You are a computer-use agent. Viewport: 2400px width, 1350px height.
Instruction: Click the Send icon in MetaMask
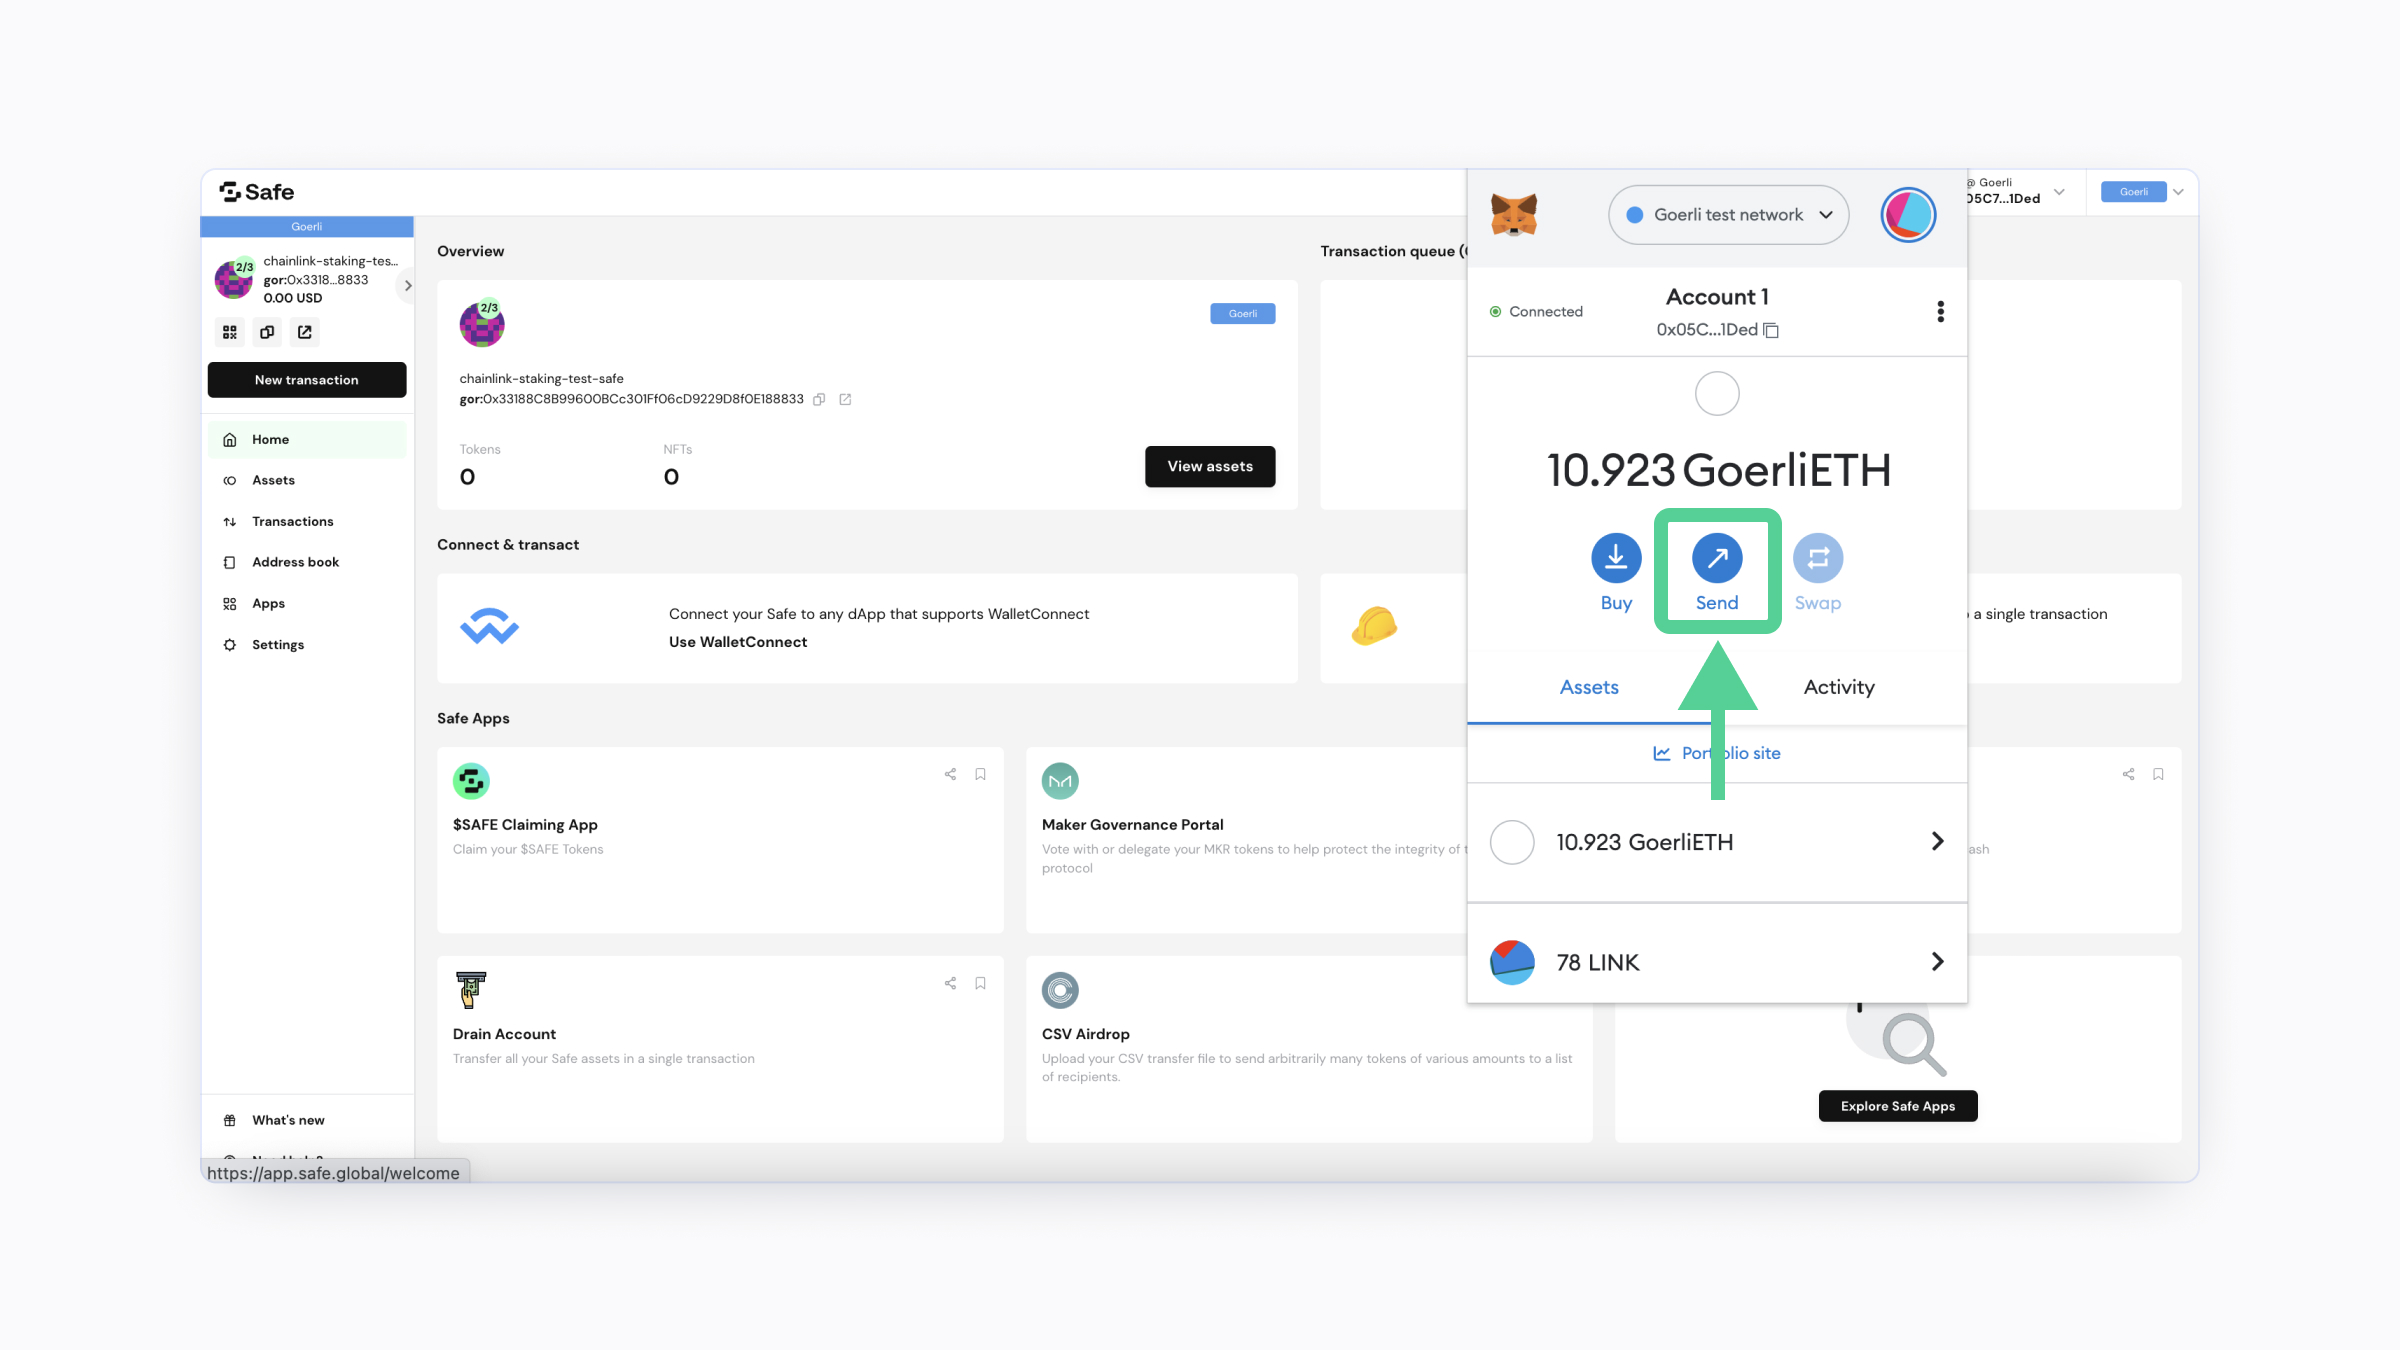(1717, 558)
